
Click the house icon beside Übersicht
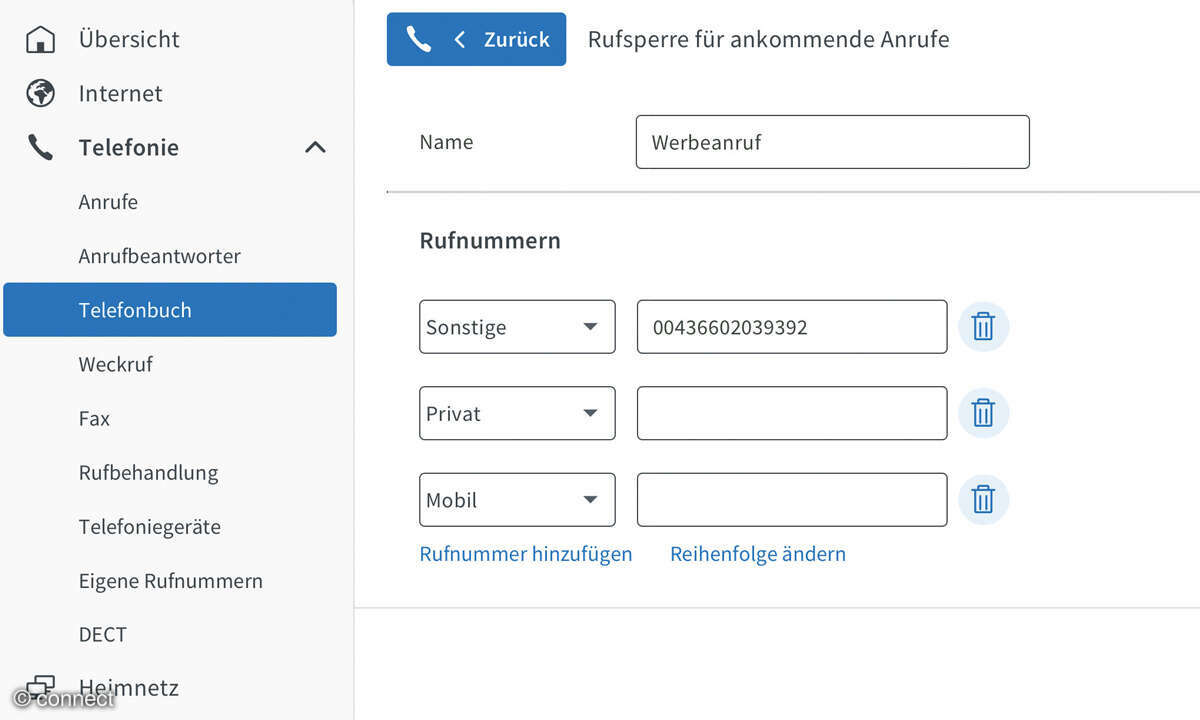coord(40,40)
